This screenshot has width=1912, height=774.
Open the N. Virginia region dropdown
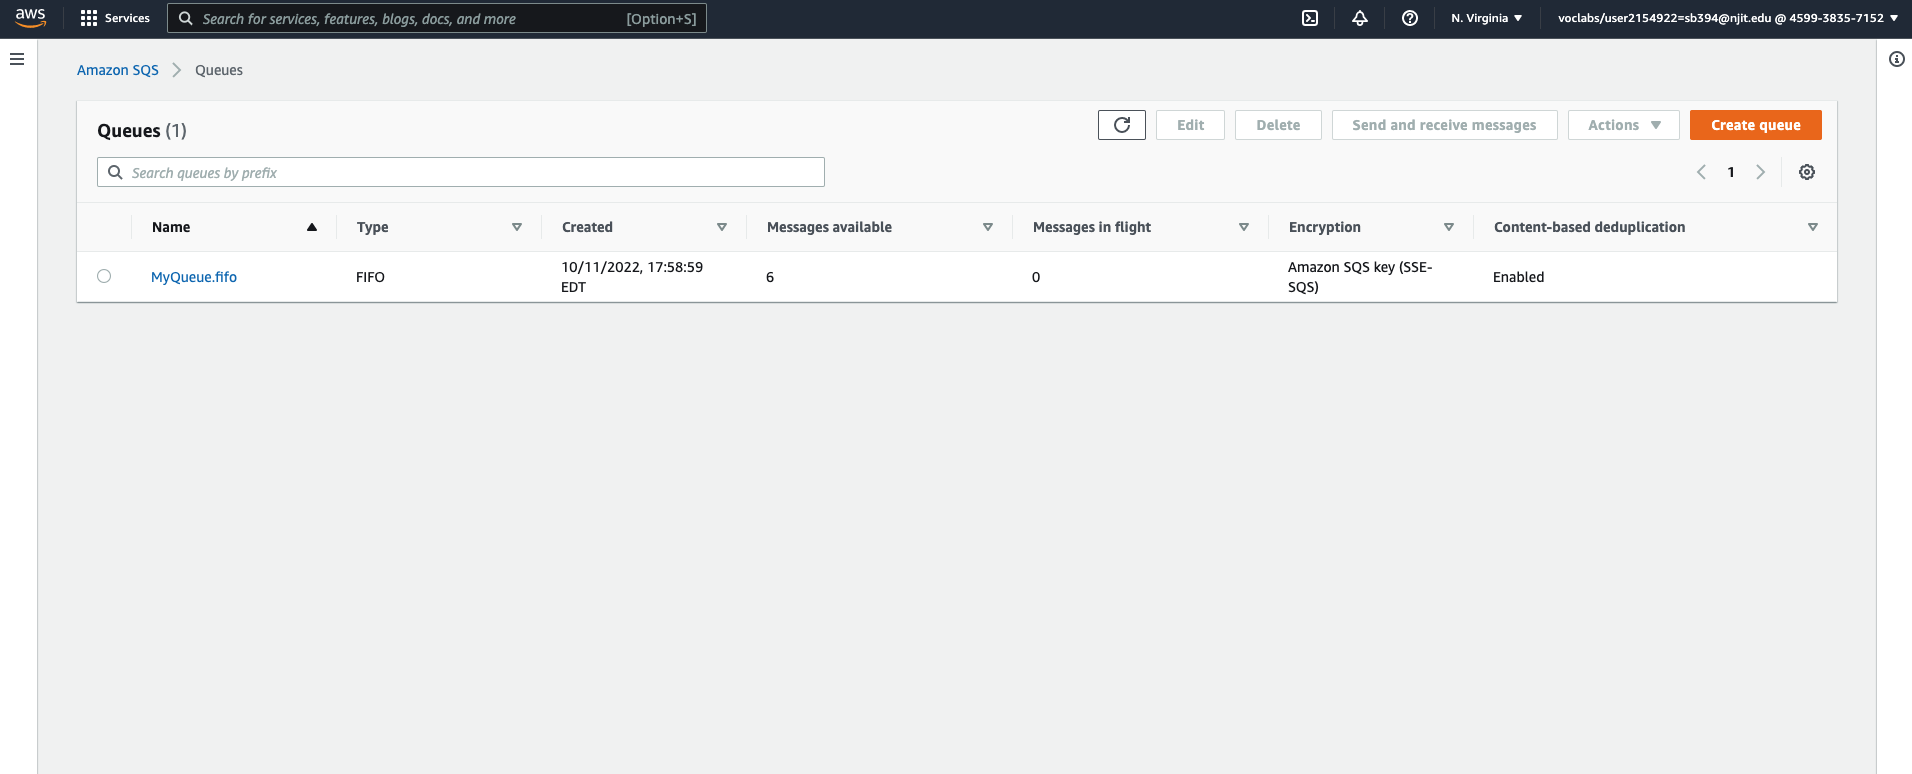coord(1487,18)
